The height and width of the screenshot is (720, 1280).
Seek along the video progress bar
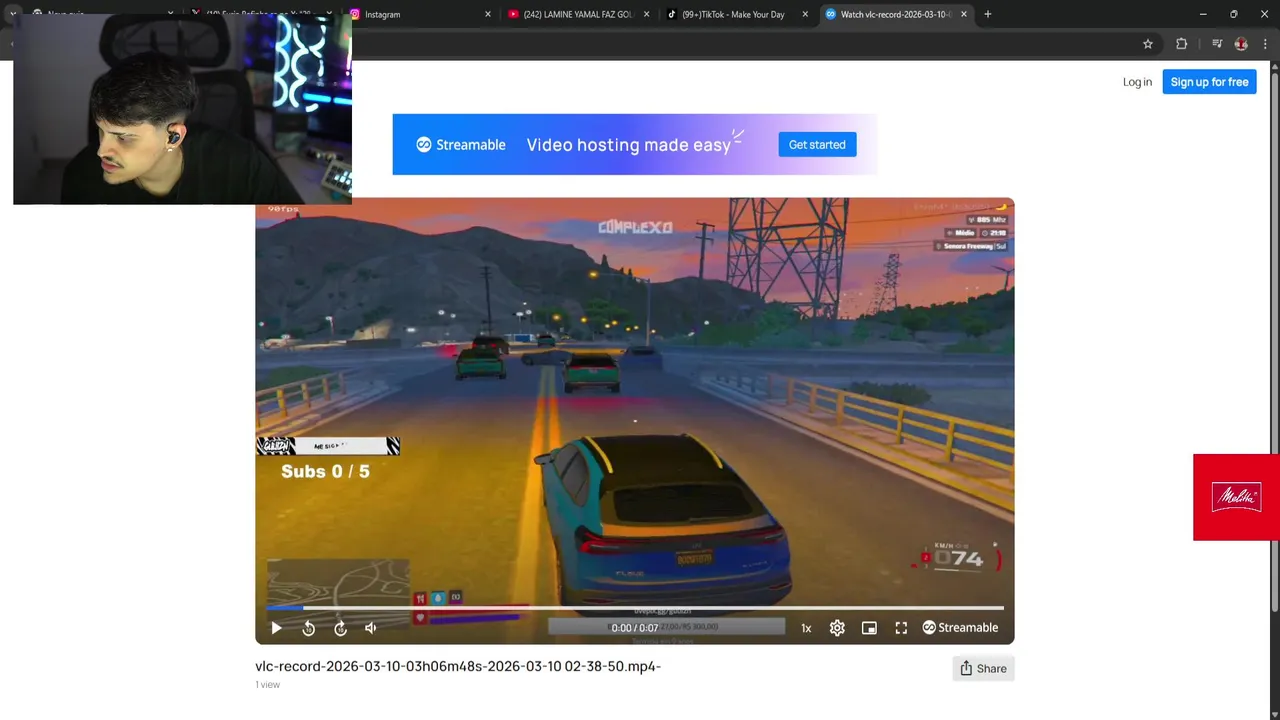point(634,607)
